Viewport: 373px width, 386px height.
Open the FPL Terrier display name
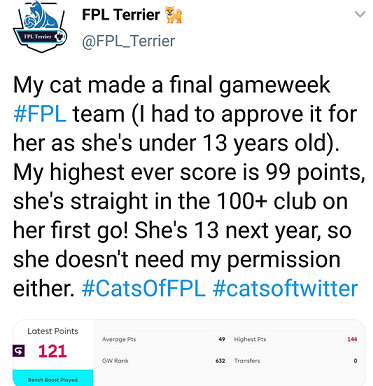[x=121, y=15]
